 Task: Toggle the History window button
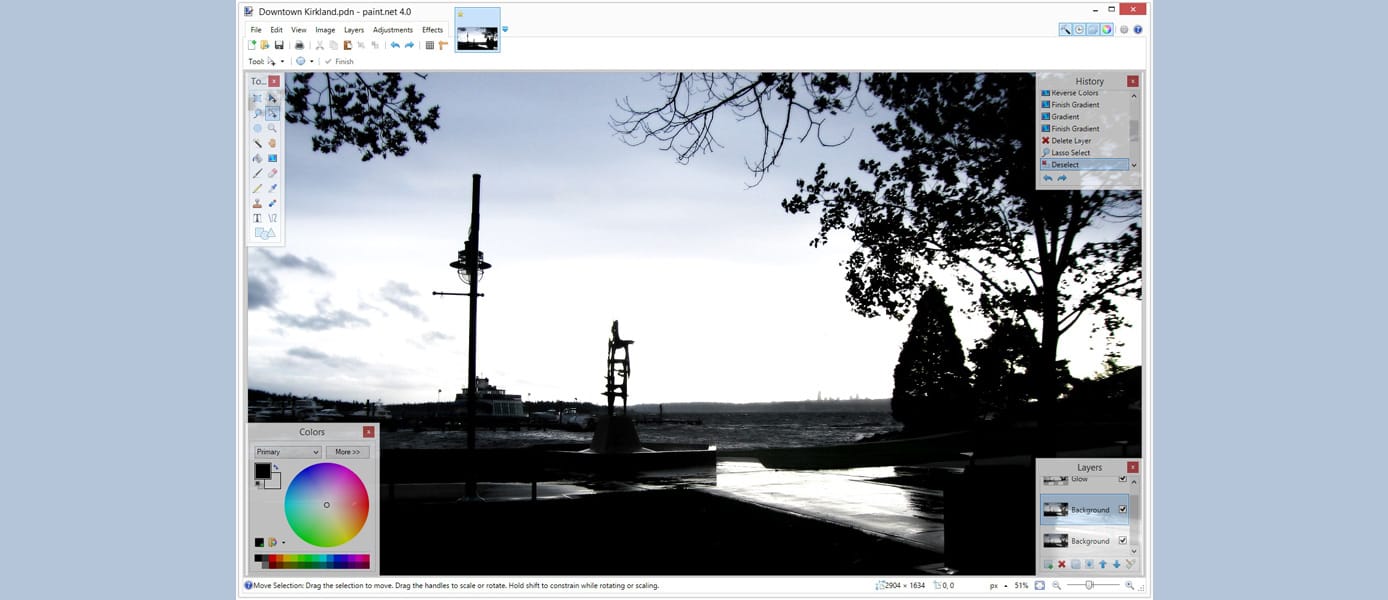[1079, 30]
